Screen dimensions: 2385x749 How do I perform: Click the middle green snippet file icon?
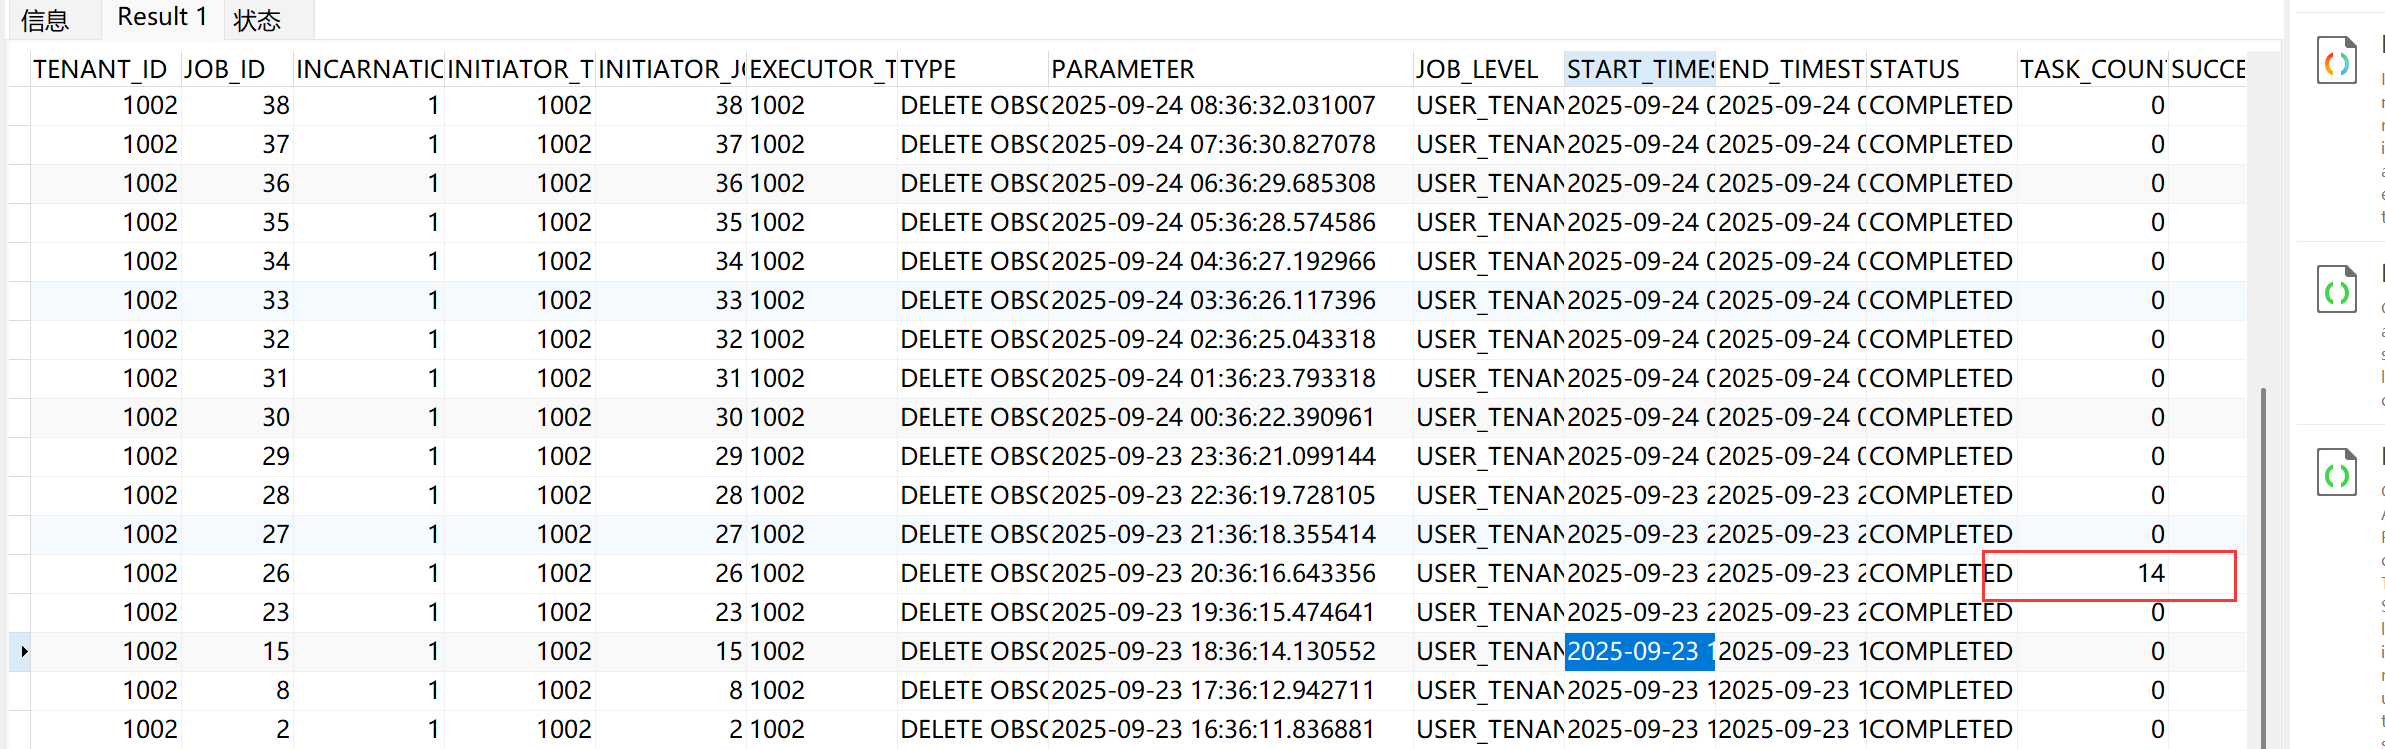2337,290
